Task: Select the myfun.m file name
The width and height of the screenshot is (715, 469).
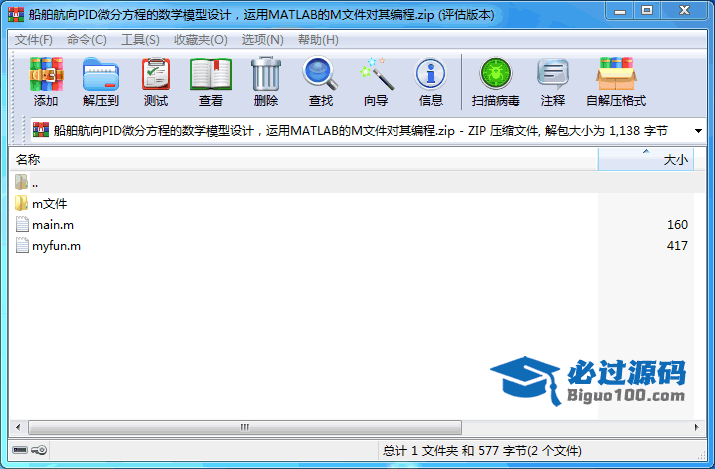Action: pyautogui.click(x=57, y=246)
